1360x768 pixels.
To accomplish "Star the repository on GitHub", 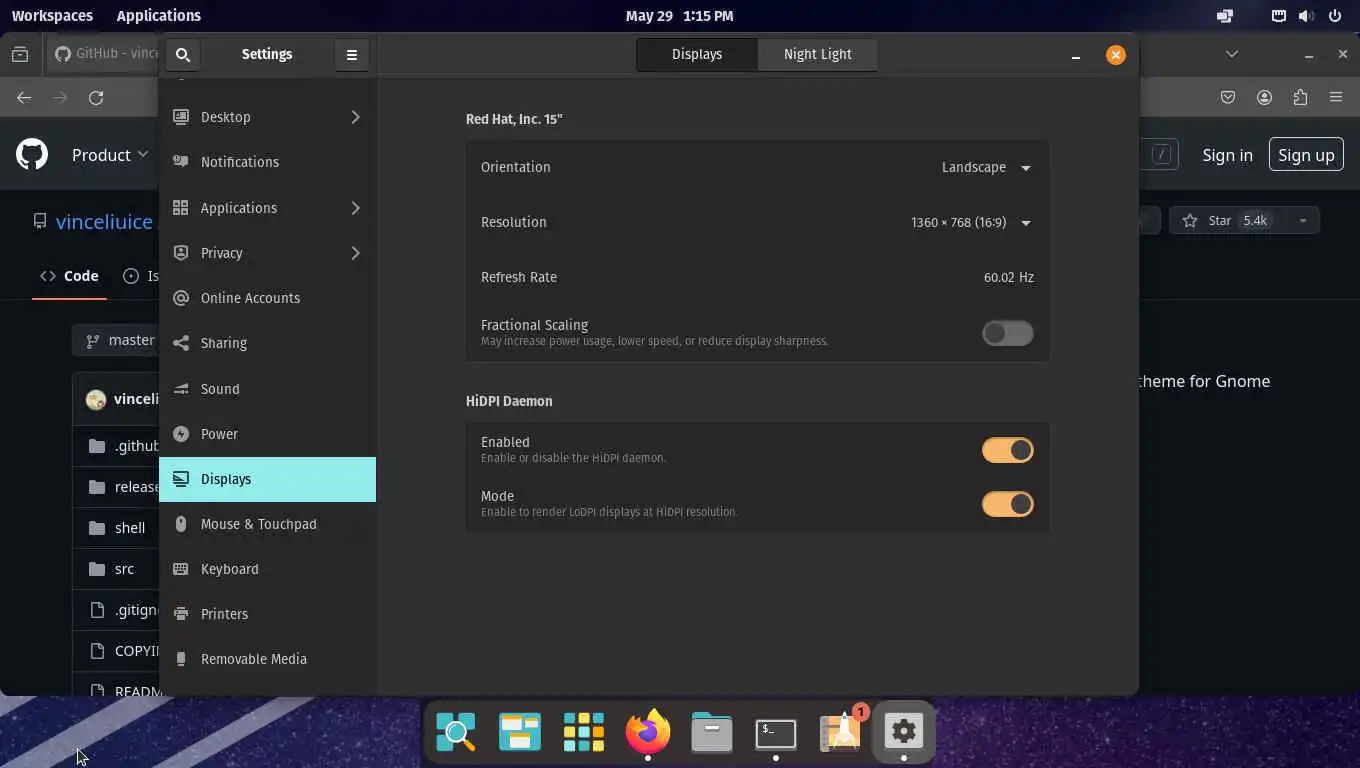I will pos(1226,221).
